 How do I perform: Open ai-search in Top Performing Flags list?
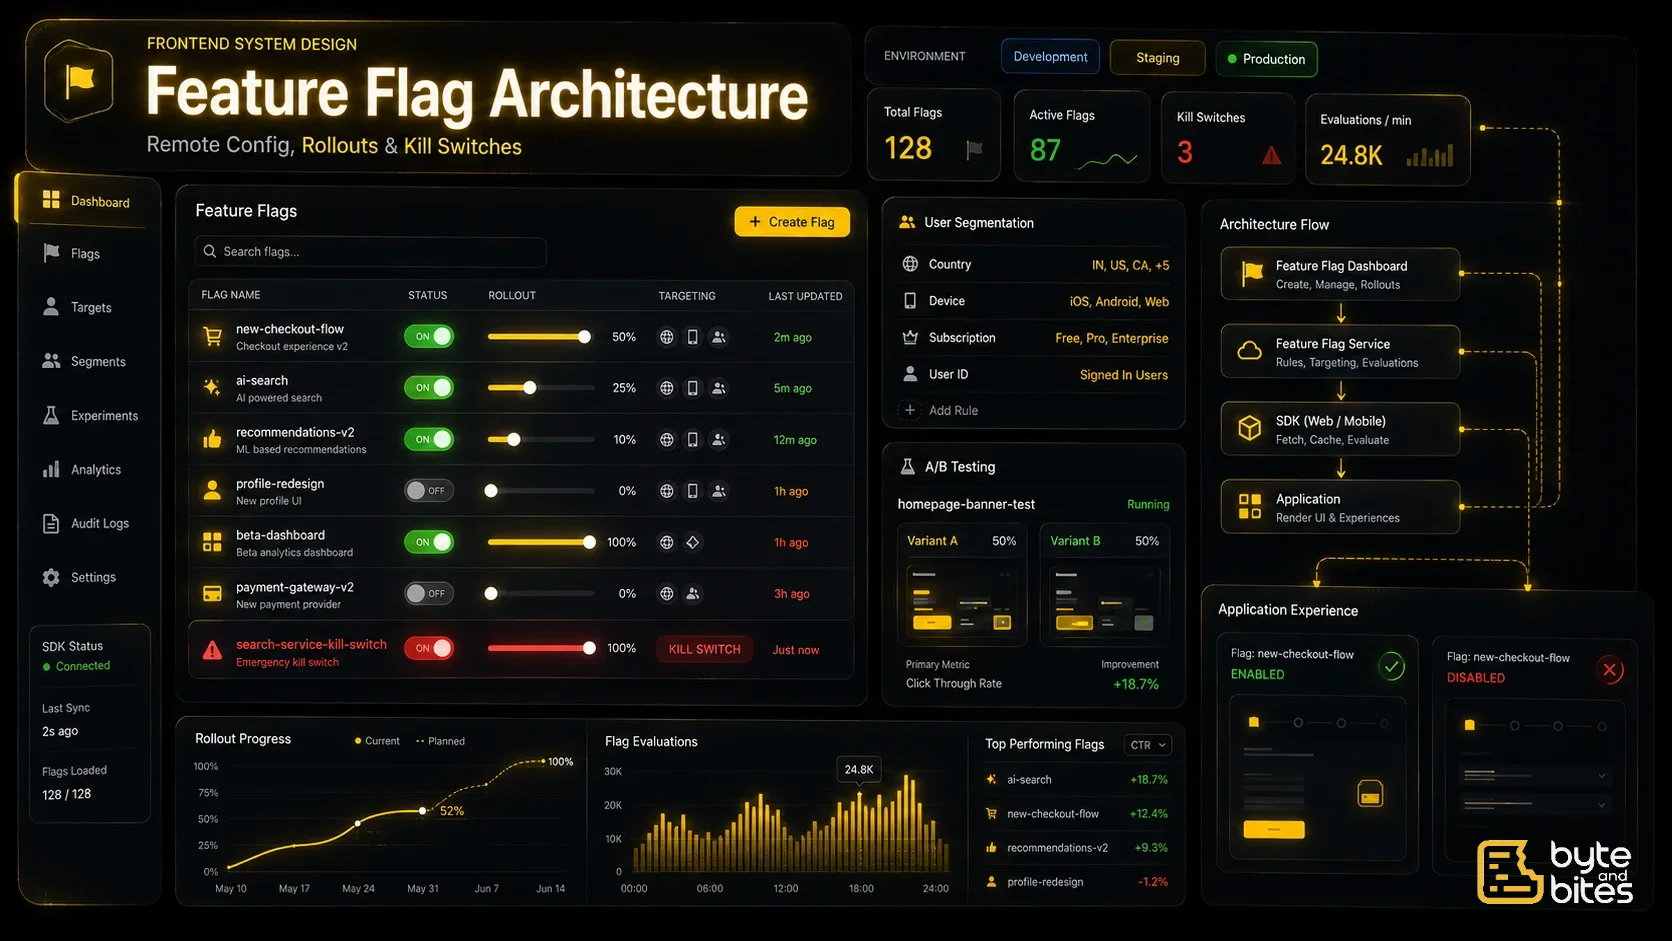(1076, 779)
